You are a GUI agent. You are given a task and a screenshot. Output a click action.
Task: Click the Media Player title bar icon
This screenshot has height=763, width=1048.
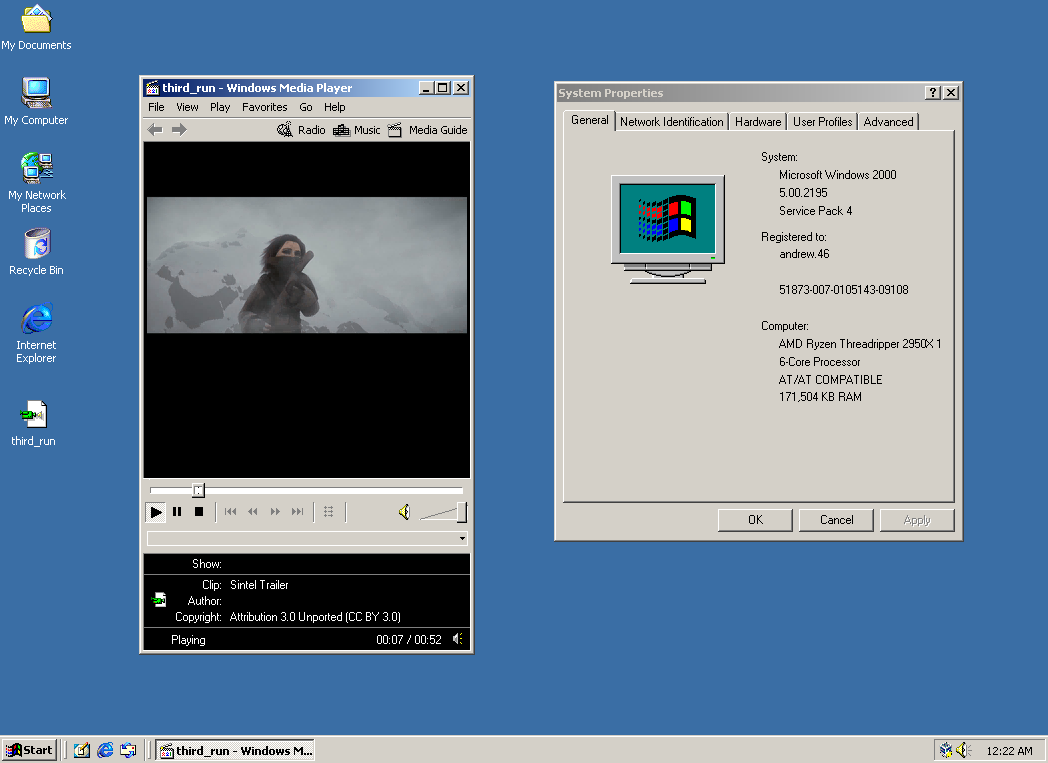pyautogui.click(x=152, y=88)
